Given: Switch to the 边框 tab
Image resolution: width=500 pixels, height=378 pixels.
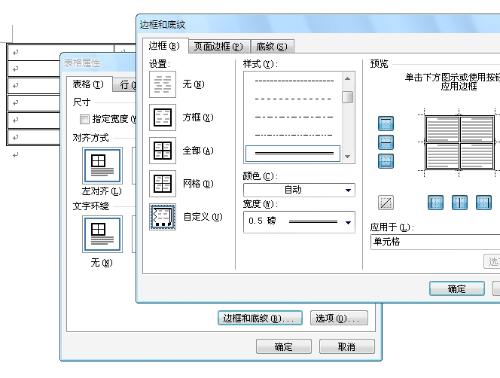Looking at the screenshot, I should click(164, 46).
